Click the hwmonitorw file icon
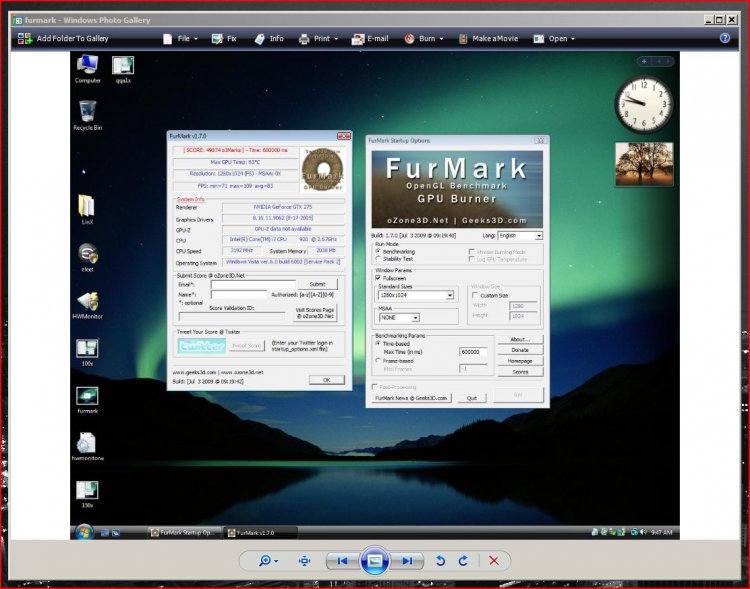 tap(88, 446)
